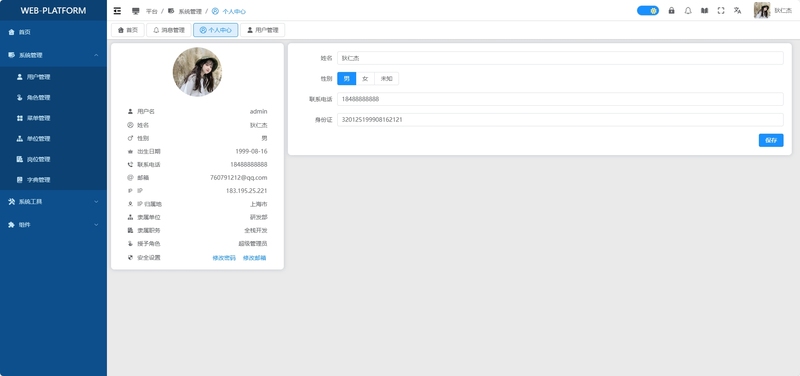Click the 修改邮箱 link
This screenshot has width=800, height=376.
pos(255,258)
